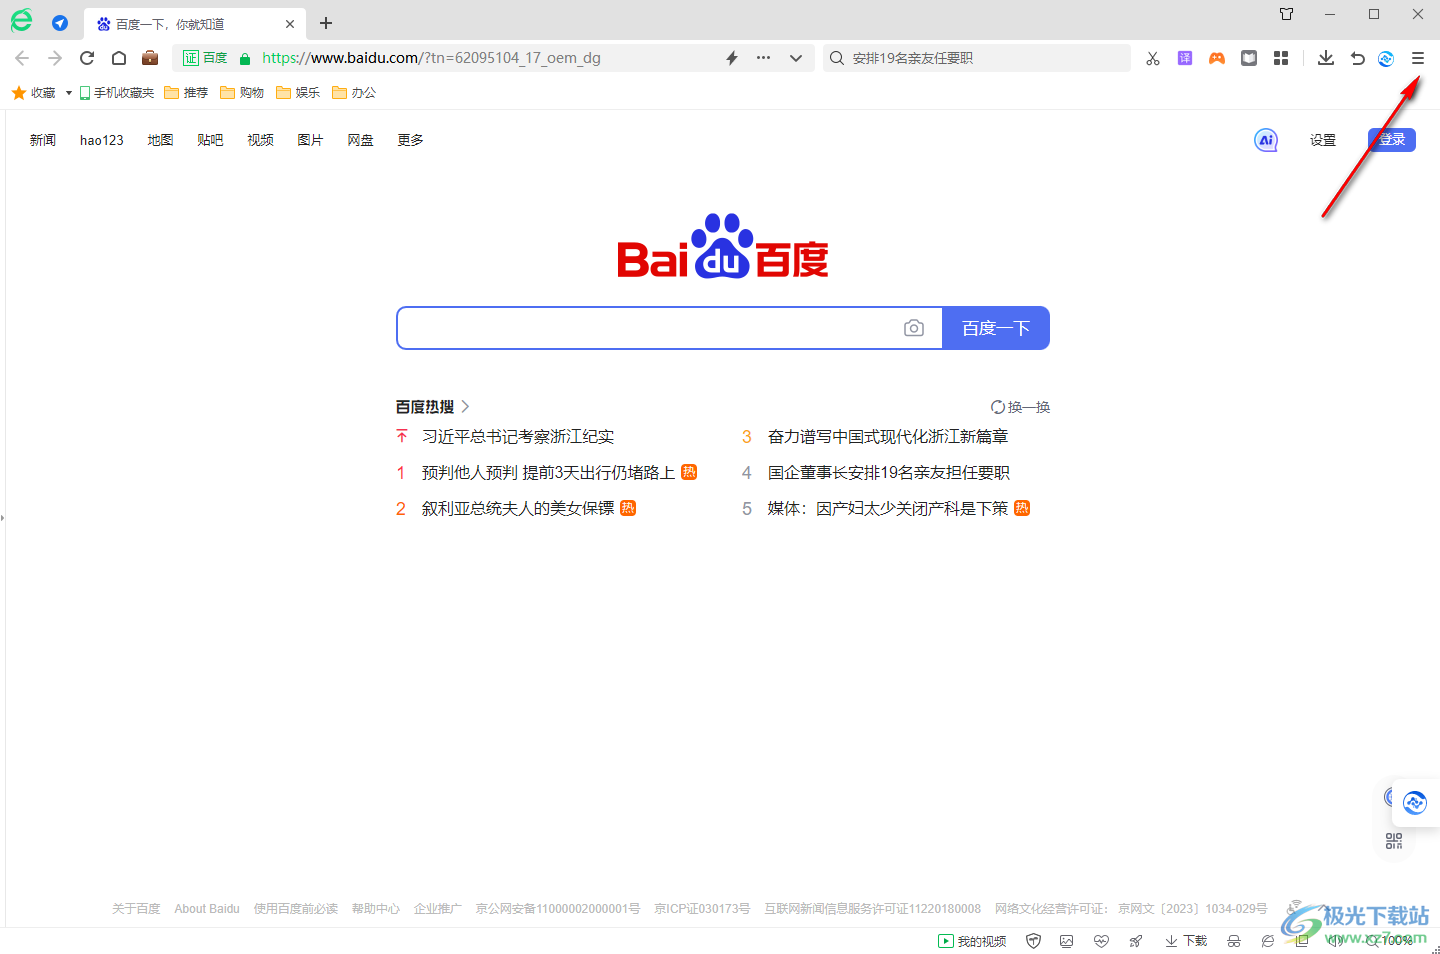This screenshot has width=1440, height=954.
Task: Click the picture icon in status bar
Action: (1067, 941)
